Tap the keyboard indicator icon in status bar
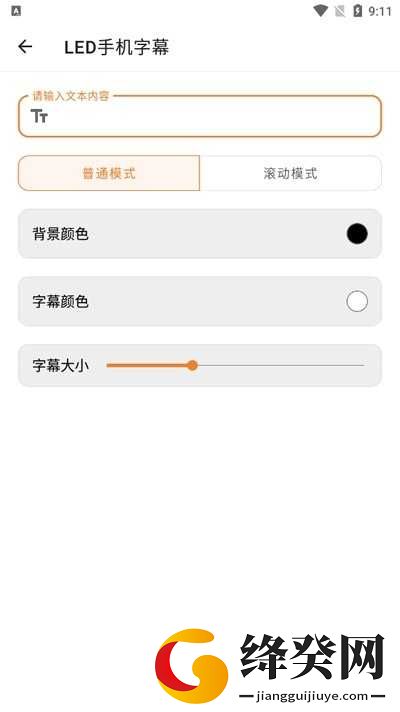 pyautogui.click(x=16, y=11)
